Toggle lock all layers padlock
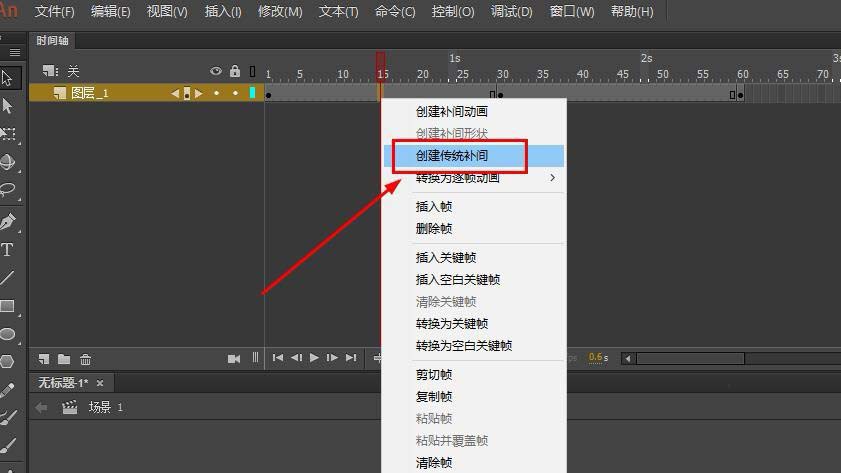 tap(235, 71)
